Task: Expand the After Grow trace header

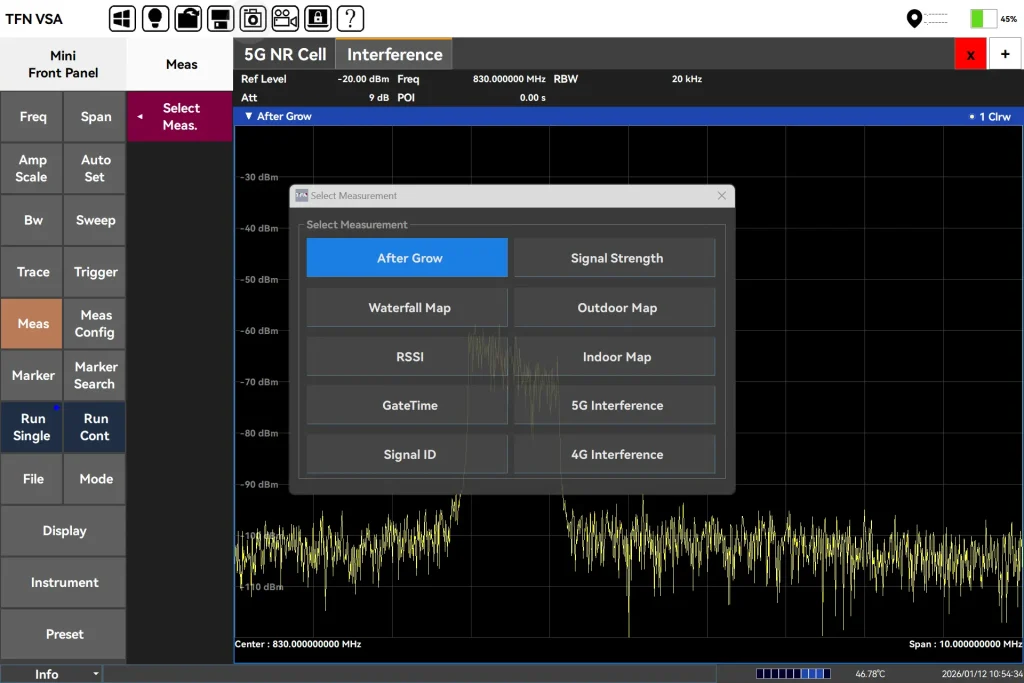Action: click(247, 115)
